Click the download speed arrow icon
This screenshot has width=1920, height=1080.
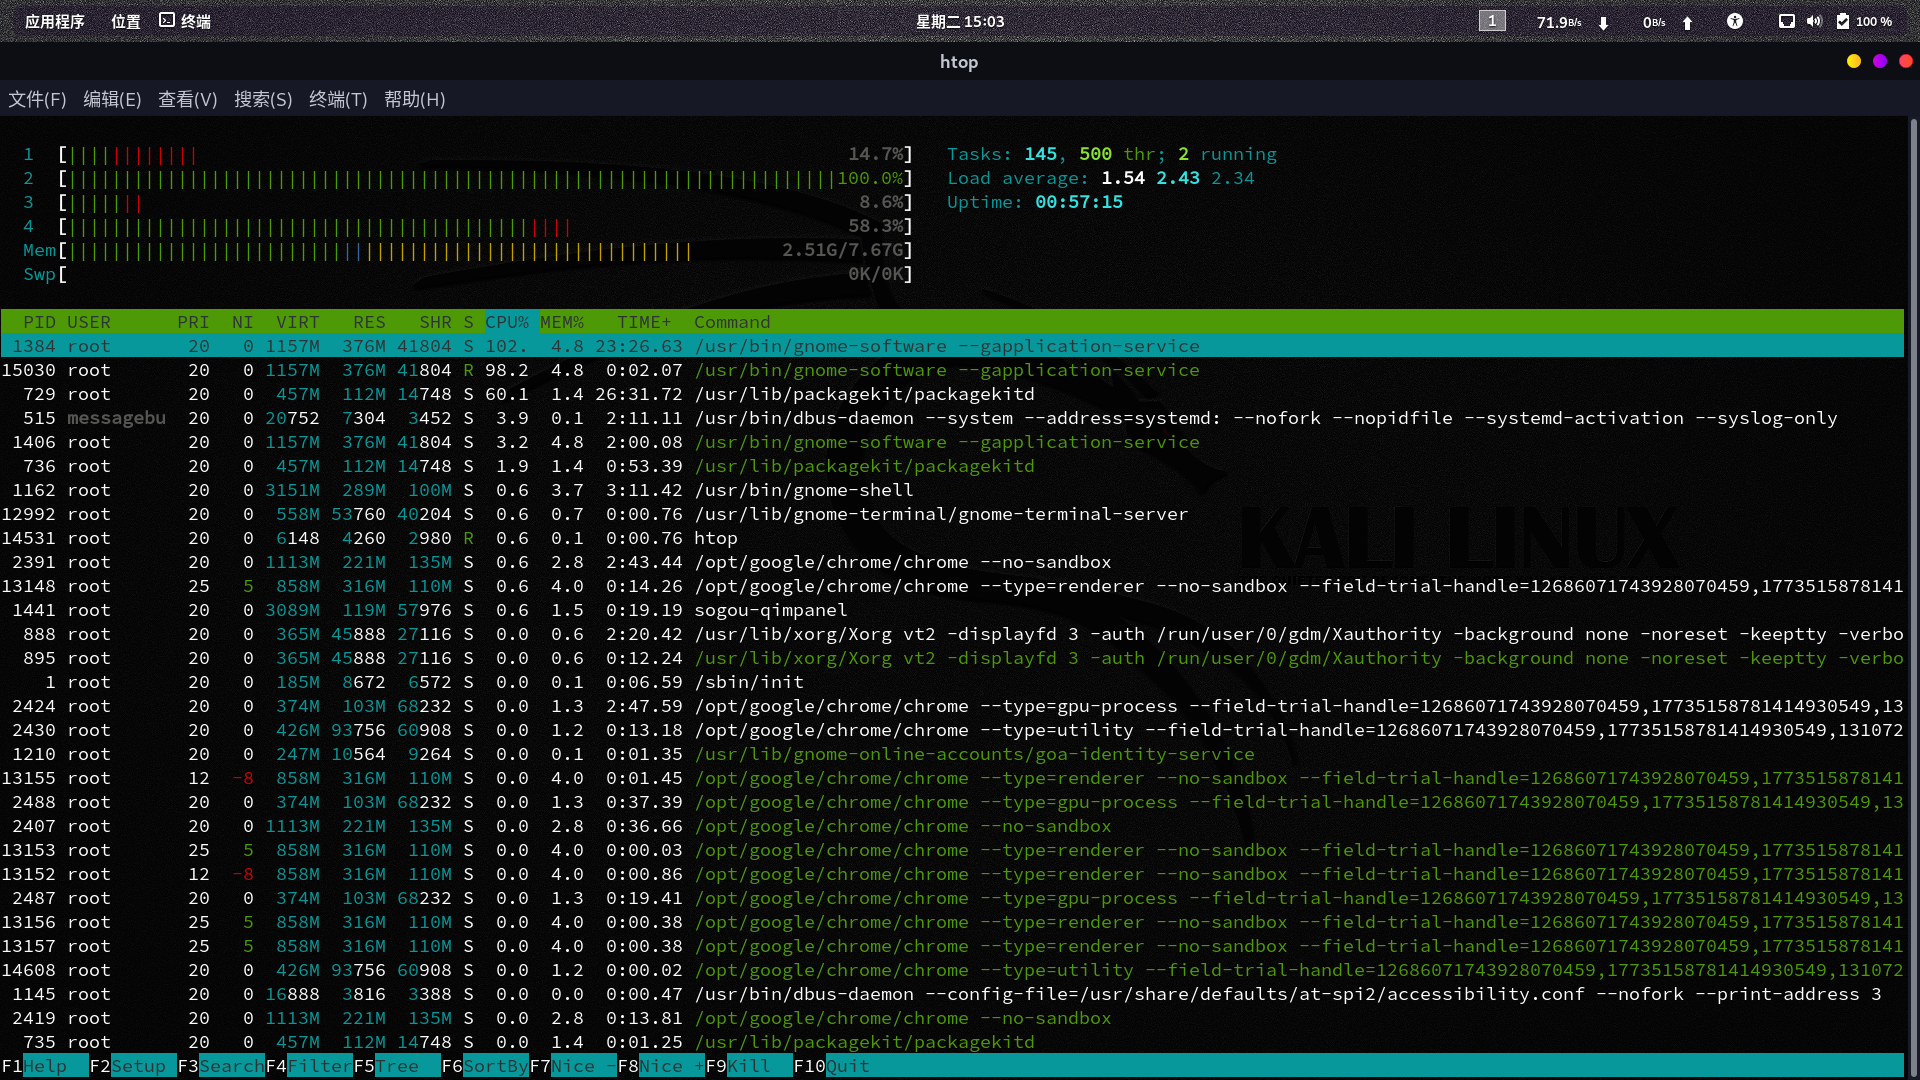tap(1603, 22)
